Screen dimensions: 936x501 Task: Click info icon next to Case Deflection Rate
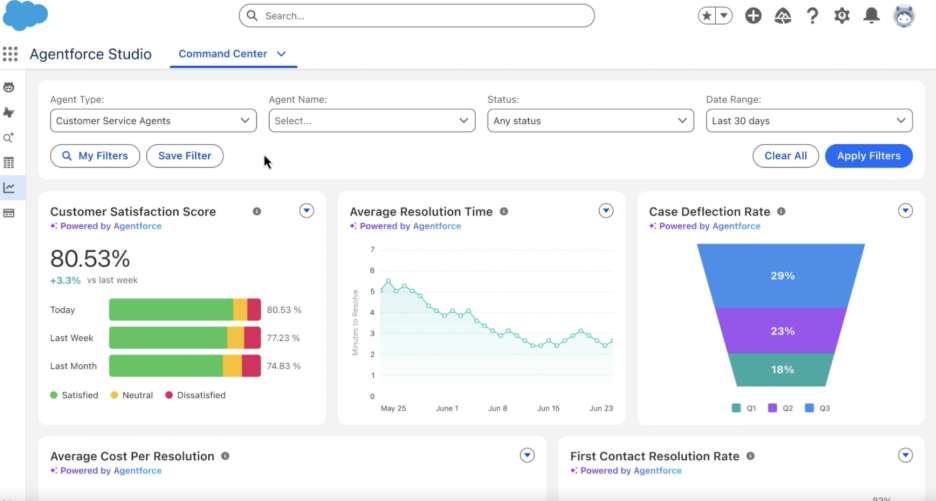[781, 211]
